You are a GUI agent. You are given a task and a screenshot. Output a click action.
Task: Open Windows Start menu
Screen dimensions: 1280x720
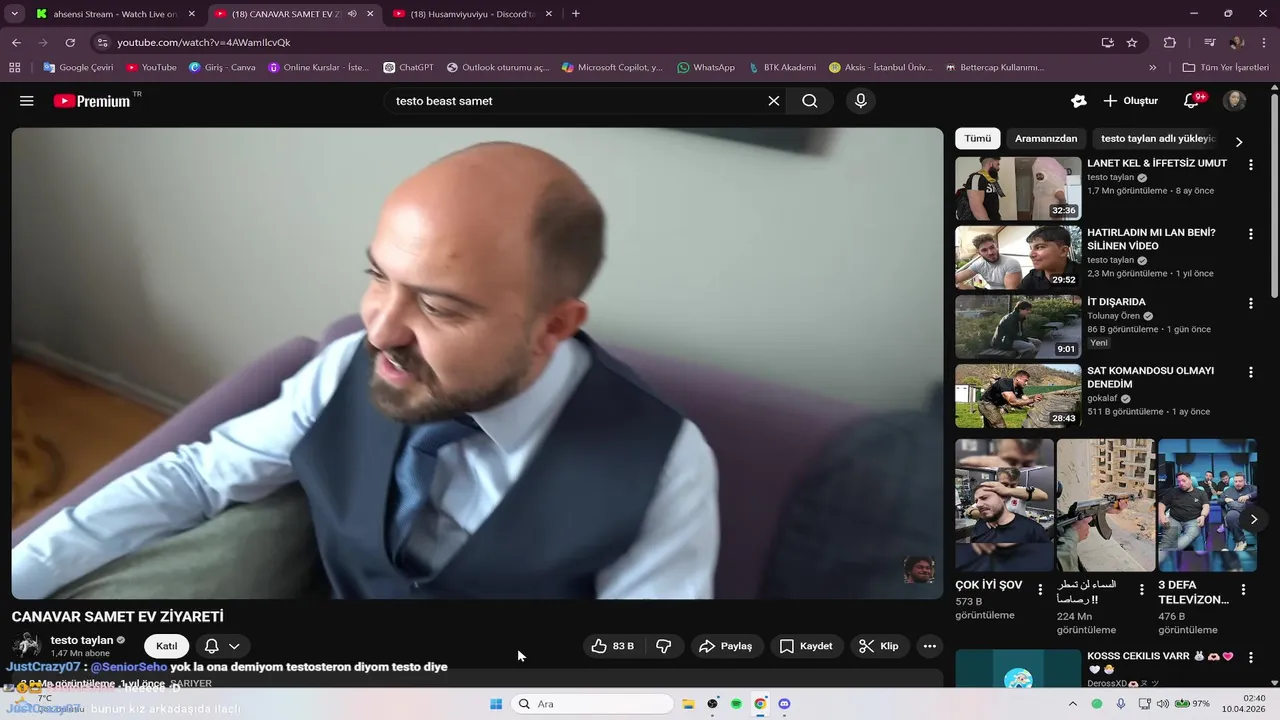point(496,704)
